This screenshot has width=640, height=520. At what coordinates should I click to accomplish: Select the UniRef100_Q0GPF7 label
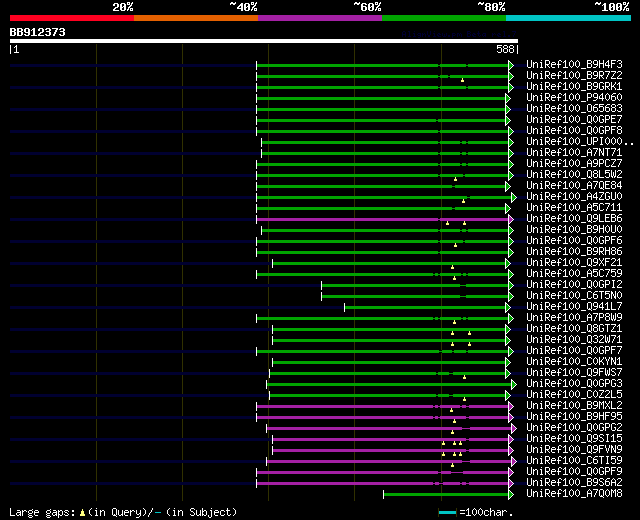coord(574,351)
